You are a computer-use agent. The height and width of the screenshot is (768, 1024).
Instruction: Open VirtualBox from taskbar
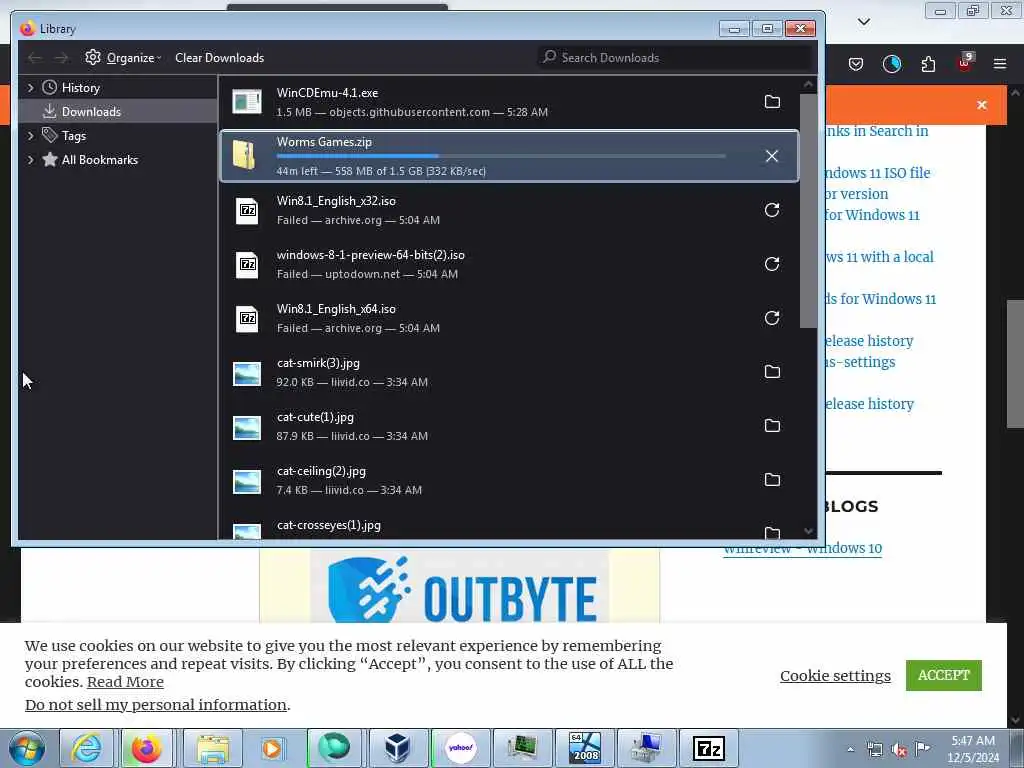pyautogui.click(x=396, y=748)
